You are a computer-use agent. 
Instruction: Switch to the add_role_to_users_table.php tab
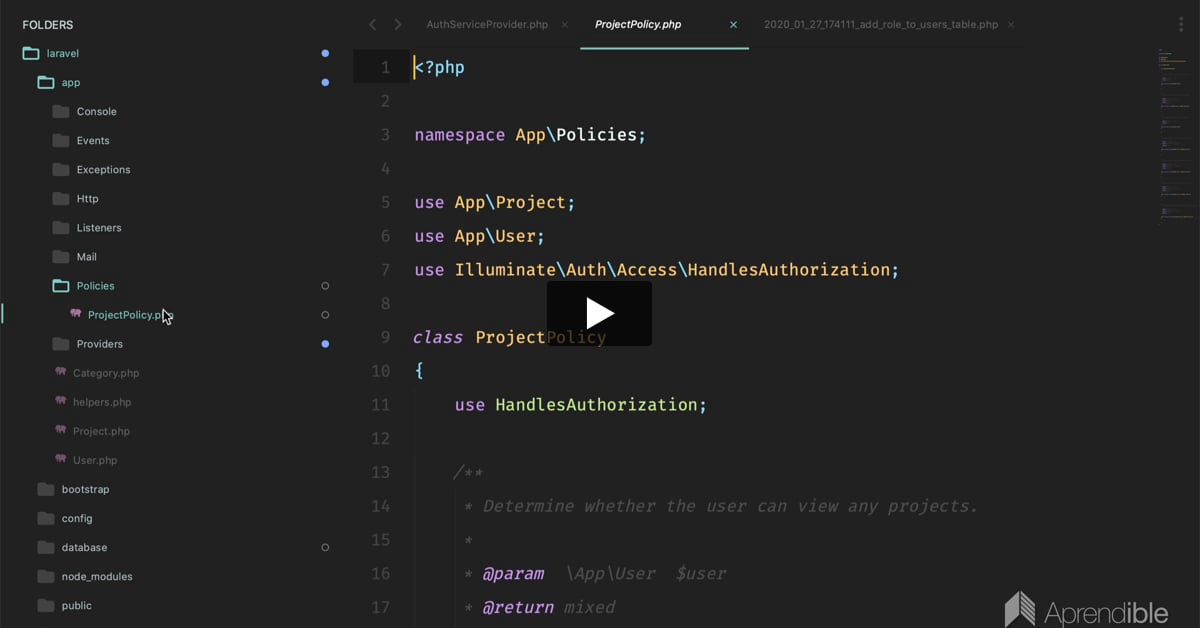(881, 24)
